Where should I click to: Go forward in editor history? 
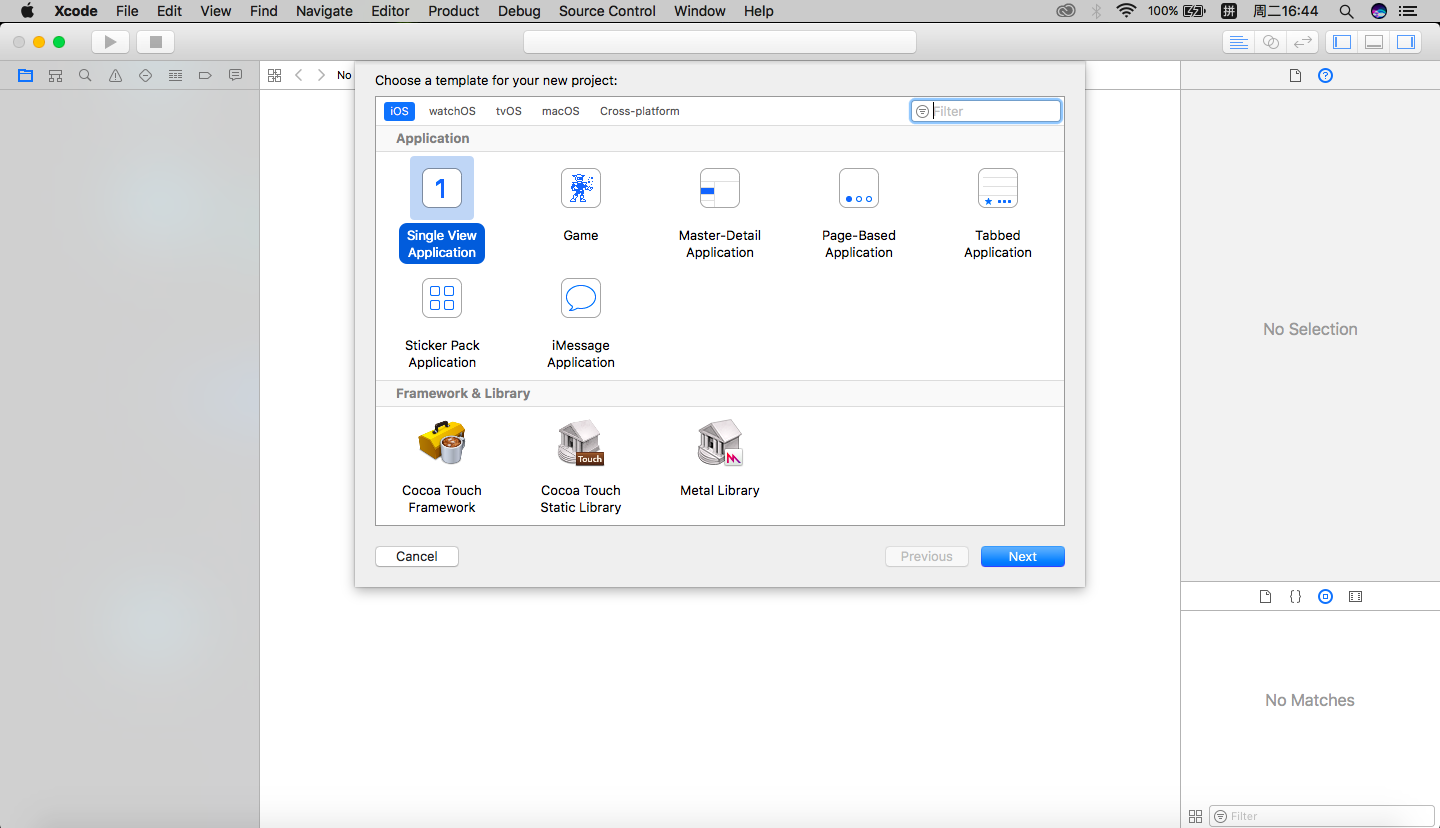(321, 75)
